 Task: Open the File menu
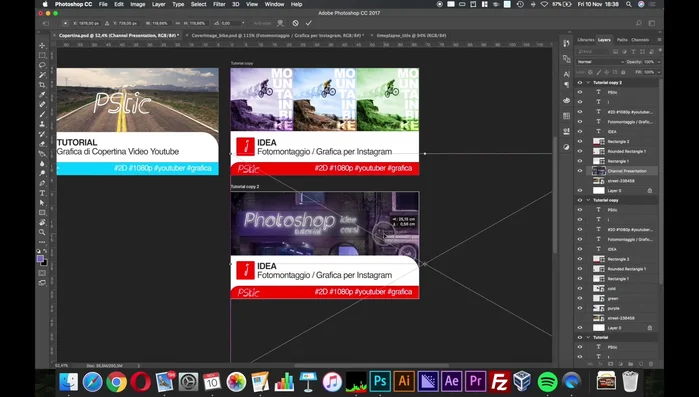point(103,4)
